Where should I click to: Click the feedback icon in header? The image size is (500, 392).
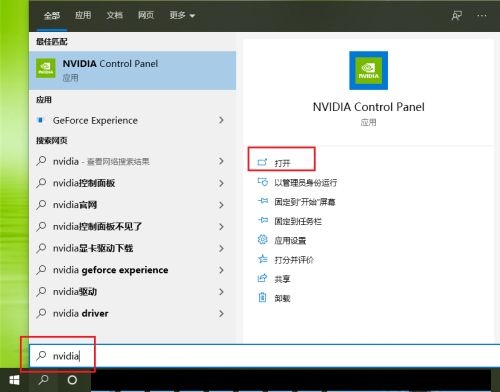pos(456,15)
